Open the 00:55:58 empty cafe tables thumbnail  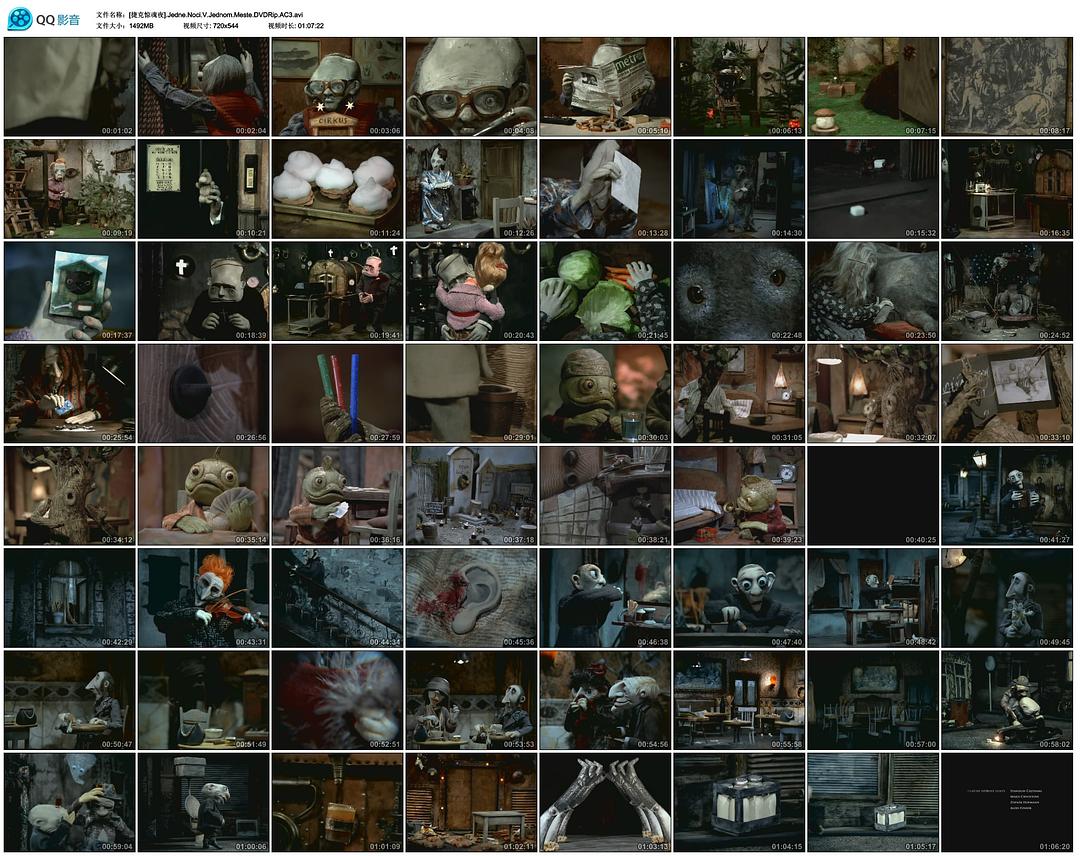pyautogui.click(x=739, y=700)
